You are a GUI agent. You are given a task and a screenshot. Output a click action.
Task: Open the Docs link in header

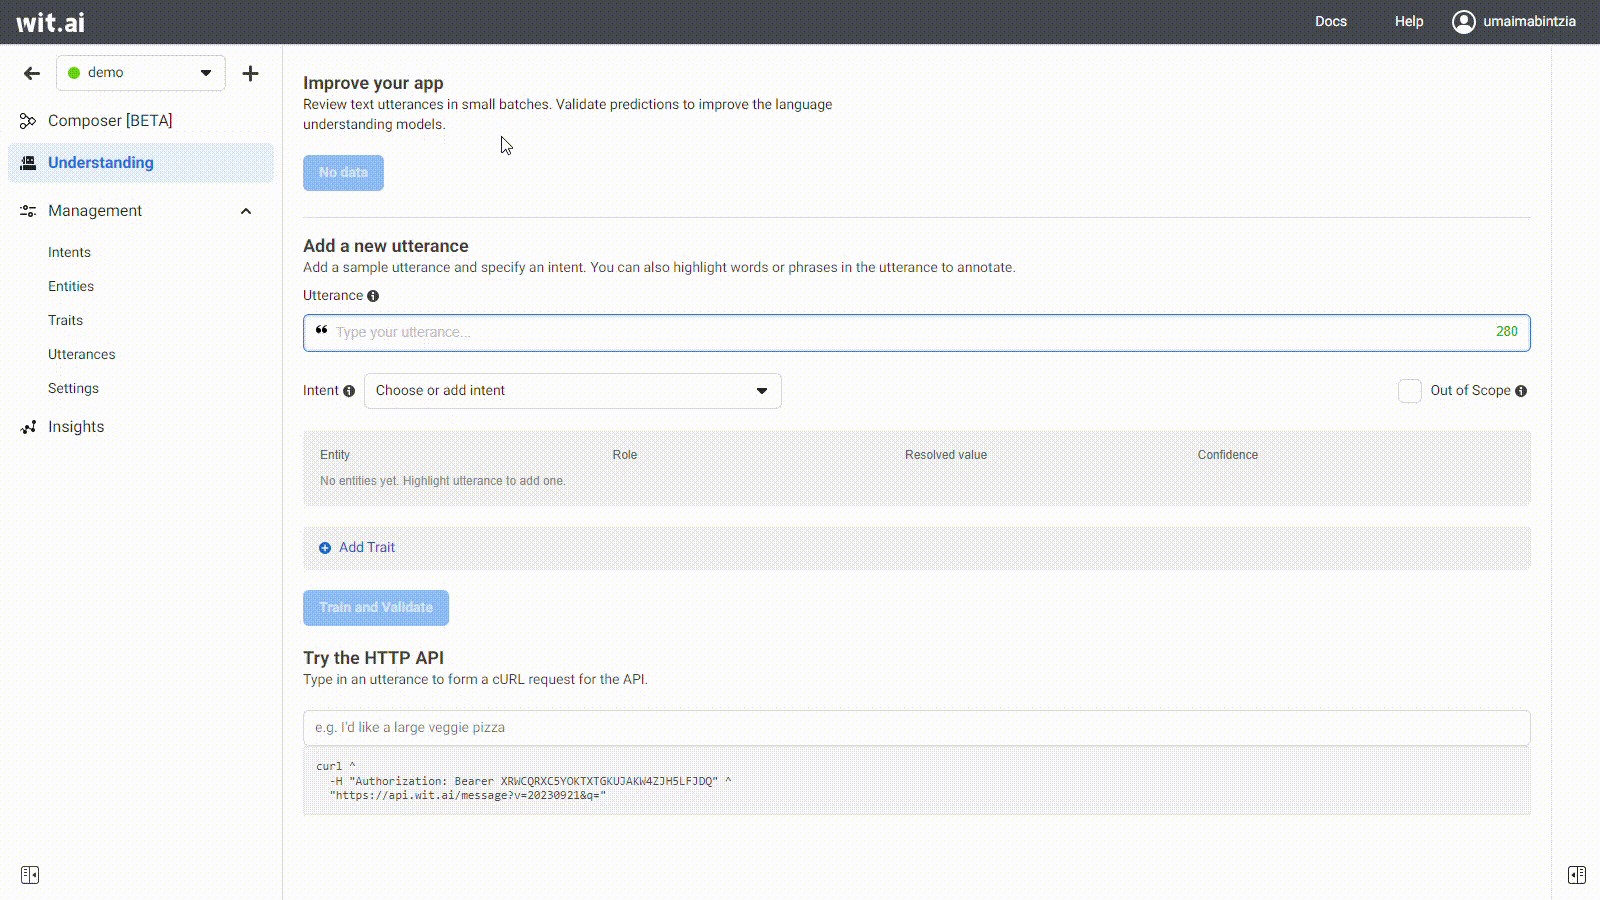1330,21
